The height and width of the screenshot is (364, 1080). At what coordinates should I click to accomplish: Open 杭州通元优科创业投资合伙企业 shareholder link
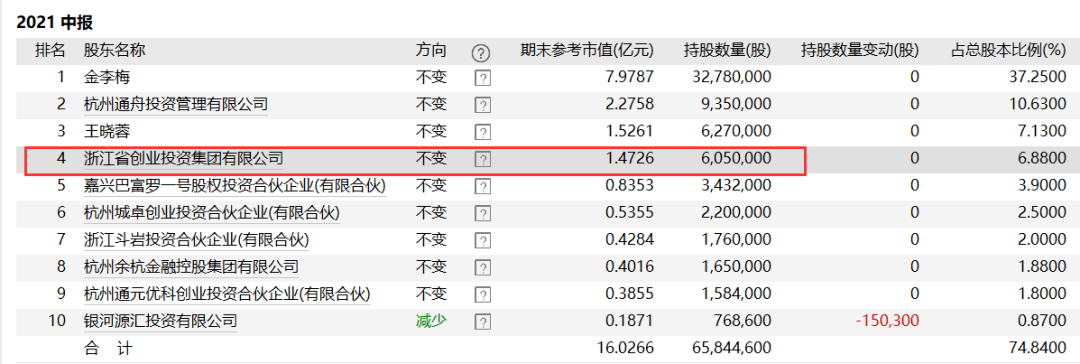pyautogui.click(x=227, y=294)
